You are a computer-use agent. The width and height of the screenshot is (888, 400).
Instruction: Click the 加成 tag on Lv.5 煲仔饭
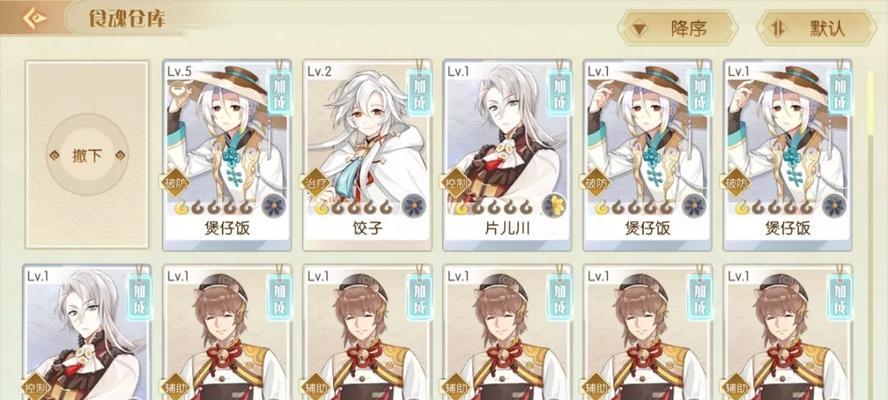pos(279,92)
